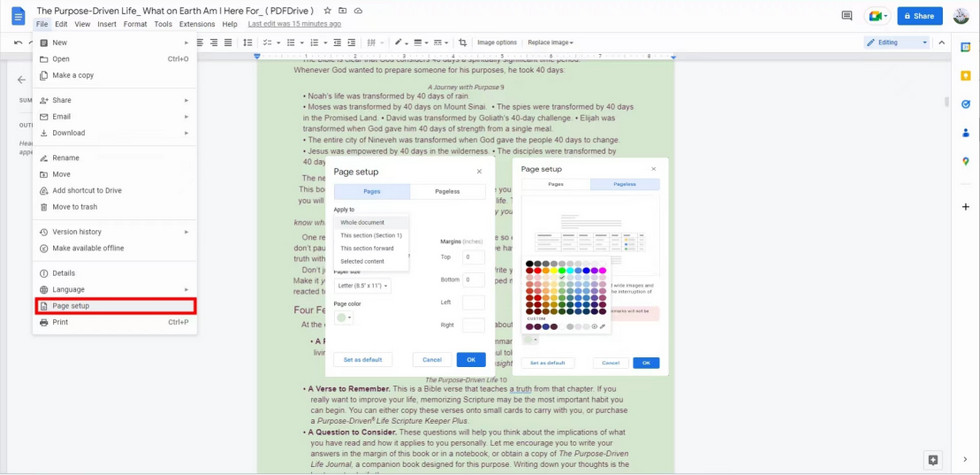Click the move-to-folder icon beside title
Image resolution: width=980 pixels, height=475 pixels.
pos(342,11)
